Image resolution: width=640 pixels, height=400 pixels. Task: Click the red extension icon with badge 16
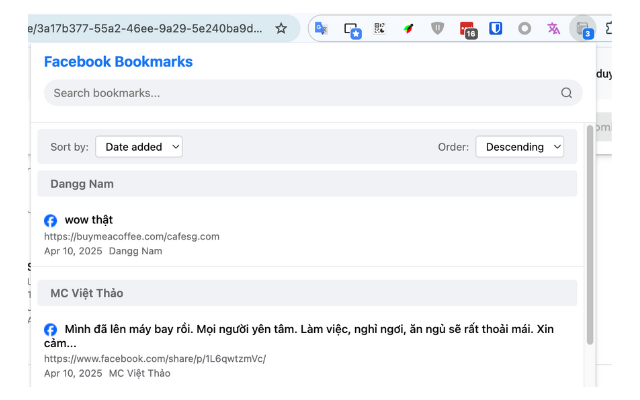(x=468, y=30)
